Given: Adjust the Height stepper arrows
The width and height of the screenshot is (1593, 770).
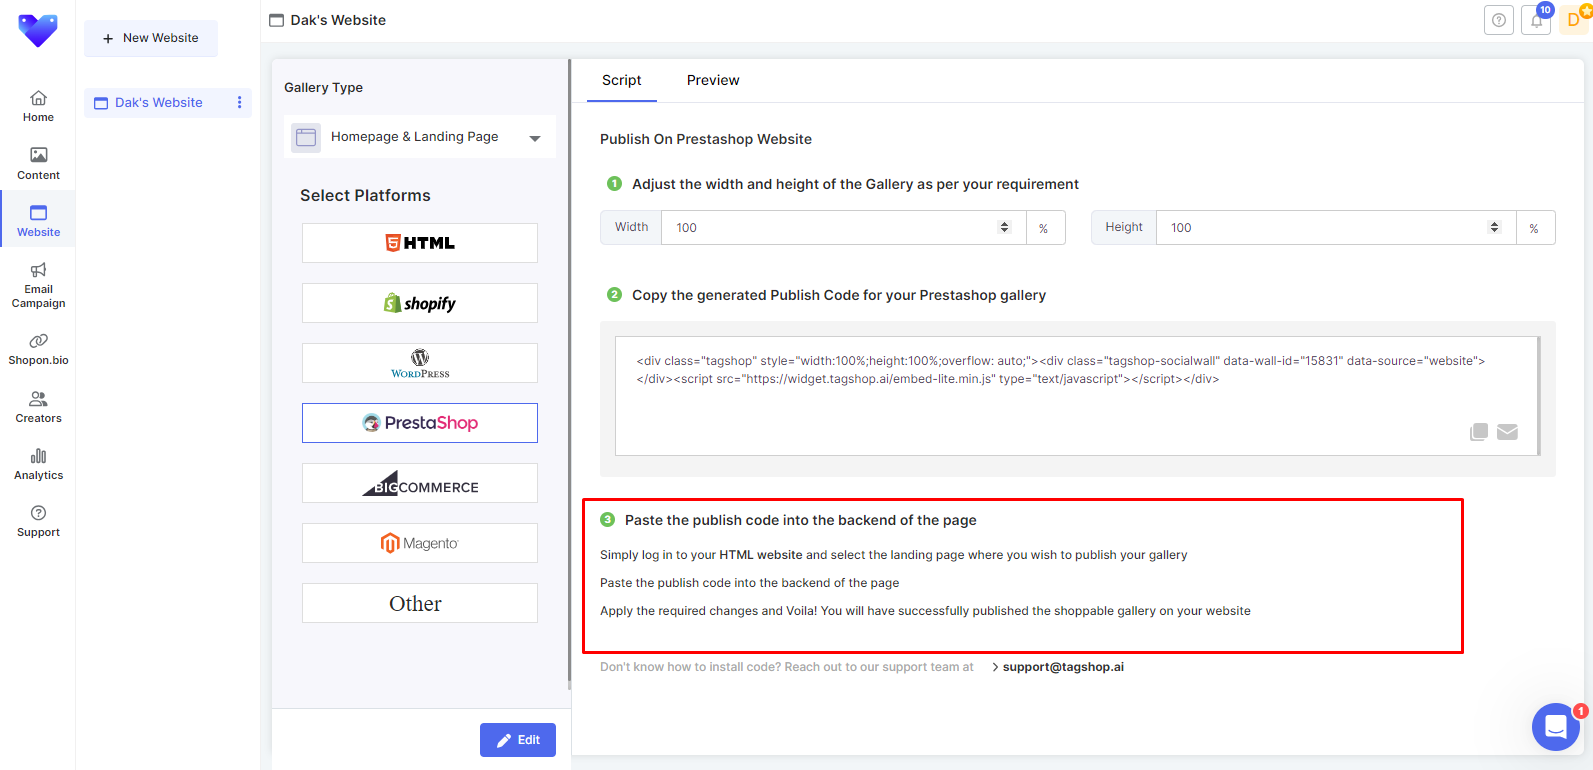Looking at the screenshot, I should point(1495,227).
